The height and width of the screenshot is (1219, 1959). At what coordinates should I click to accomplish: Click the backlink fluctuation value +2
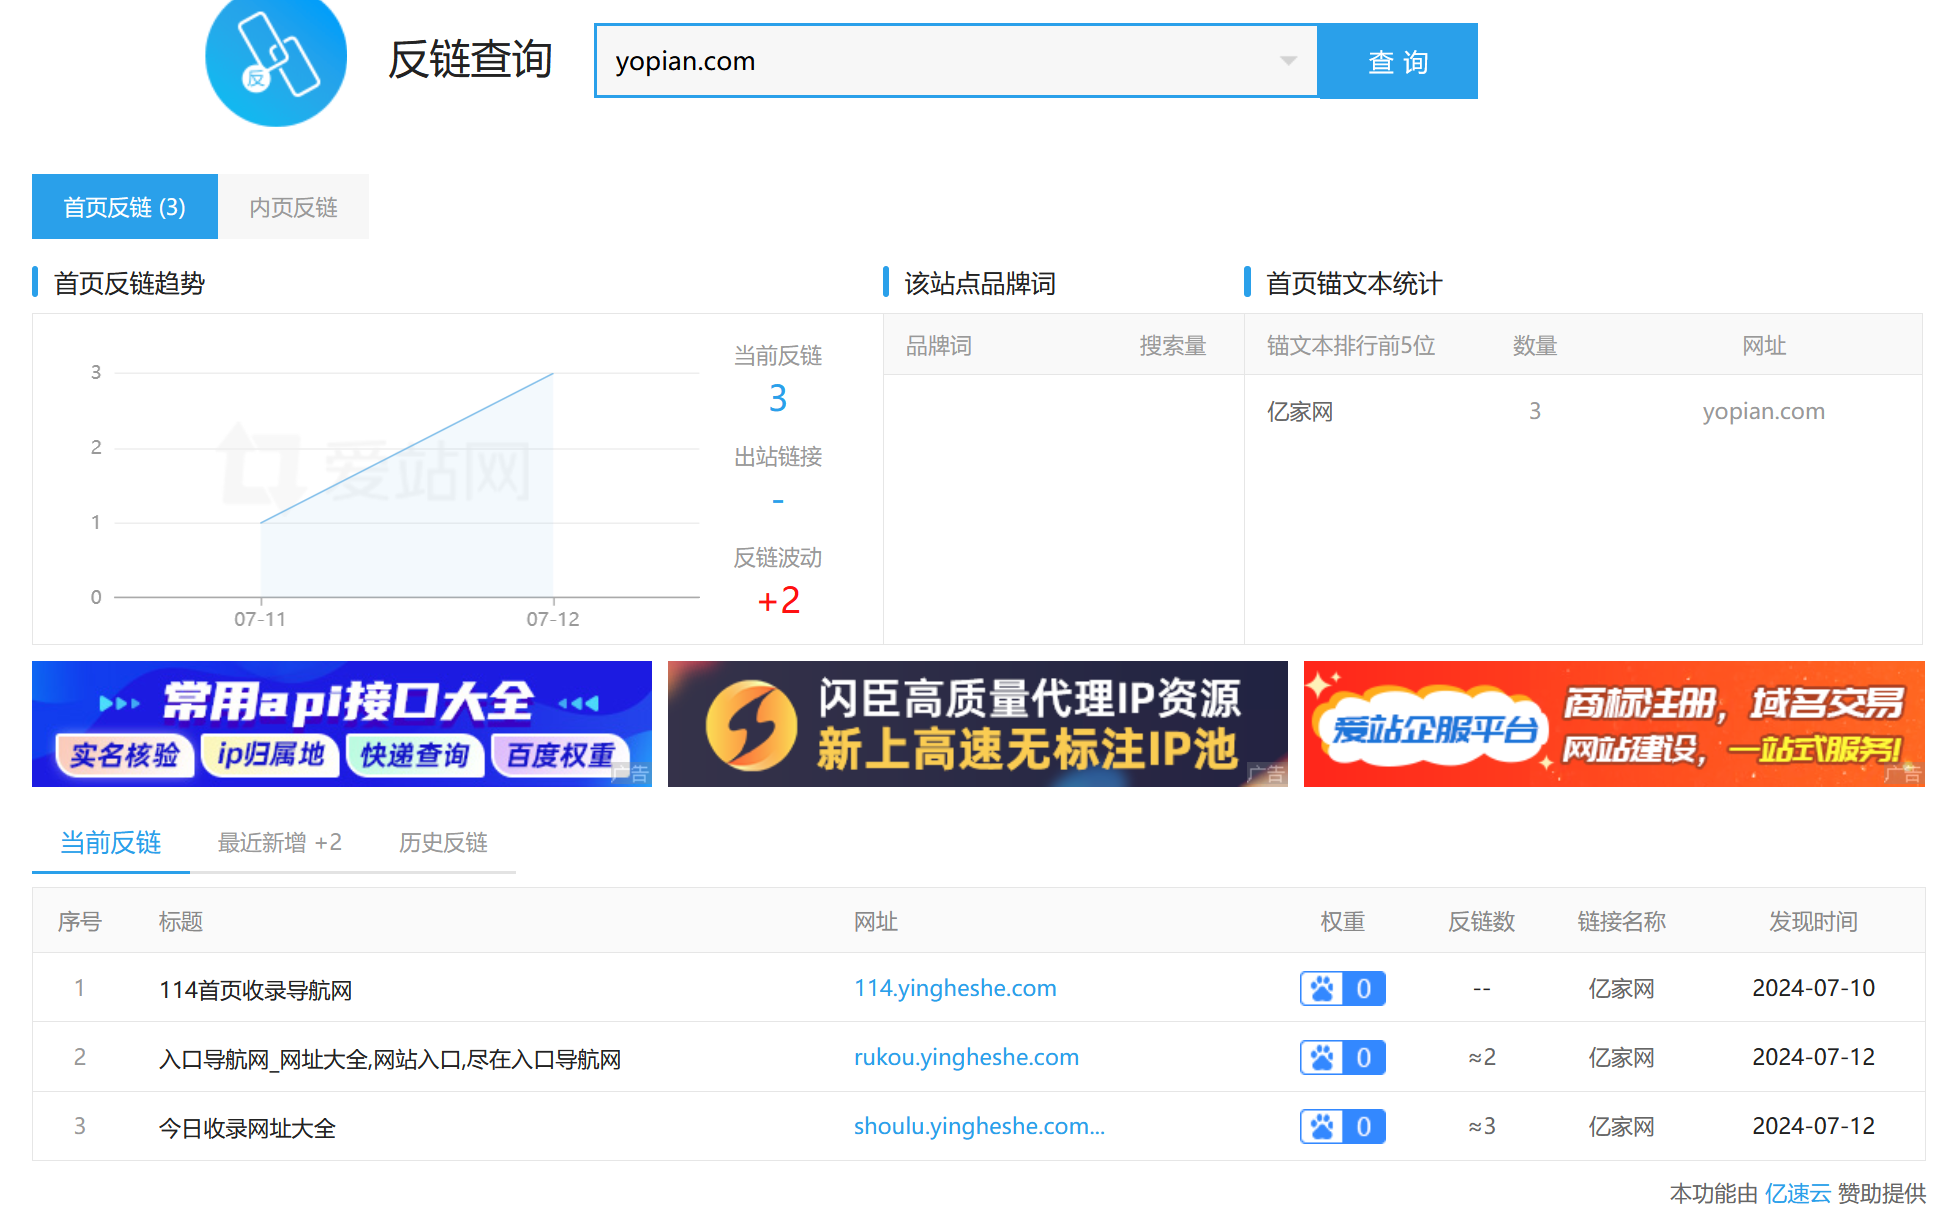tap(778, 600)
